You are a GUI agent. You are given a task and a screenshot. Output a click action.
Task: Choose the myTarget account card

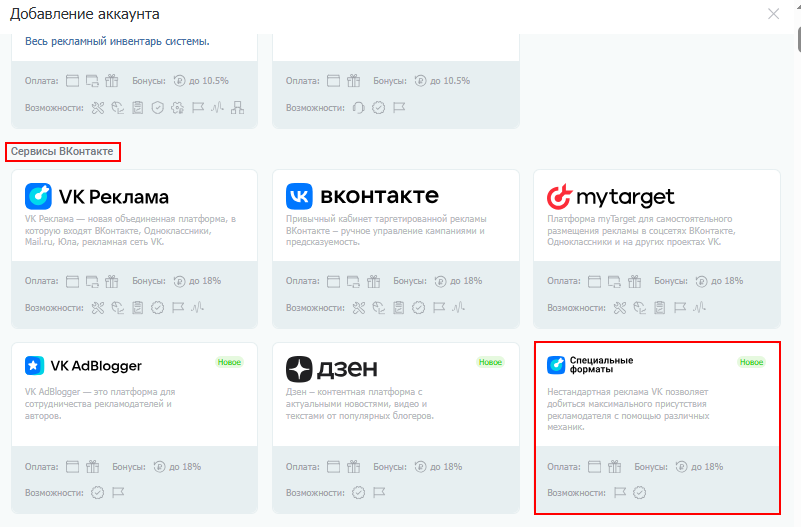657,249
